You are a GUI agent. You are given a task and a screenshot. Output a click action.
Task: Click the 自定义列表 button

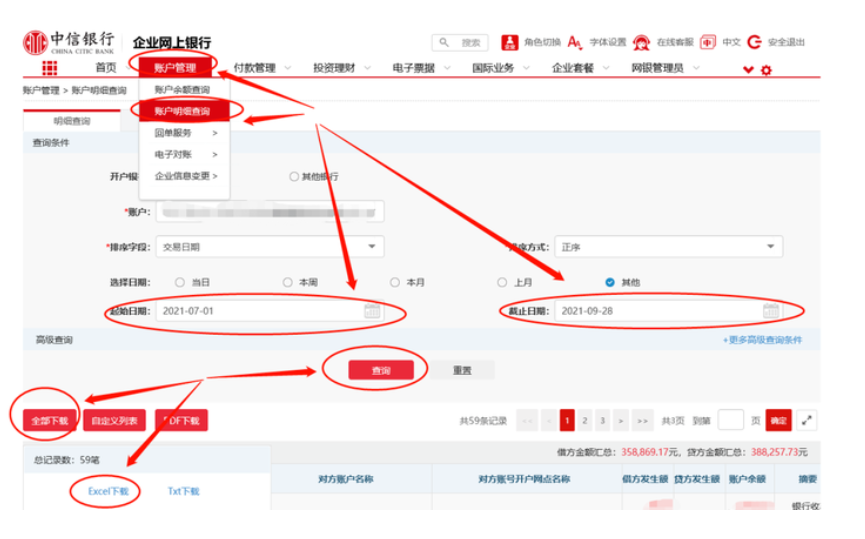pyautogui.click(x=114, y=420)
